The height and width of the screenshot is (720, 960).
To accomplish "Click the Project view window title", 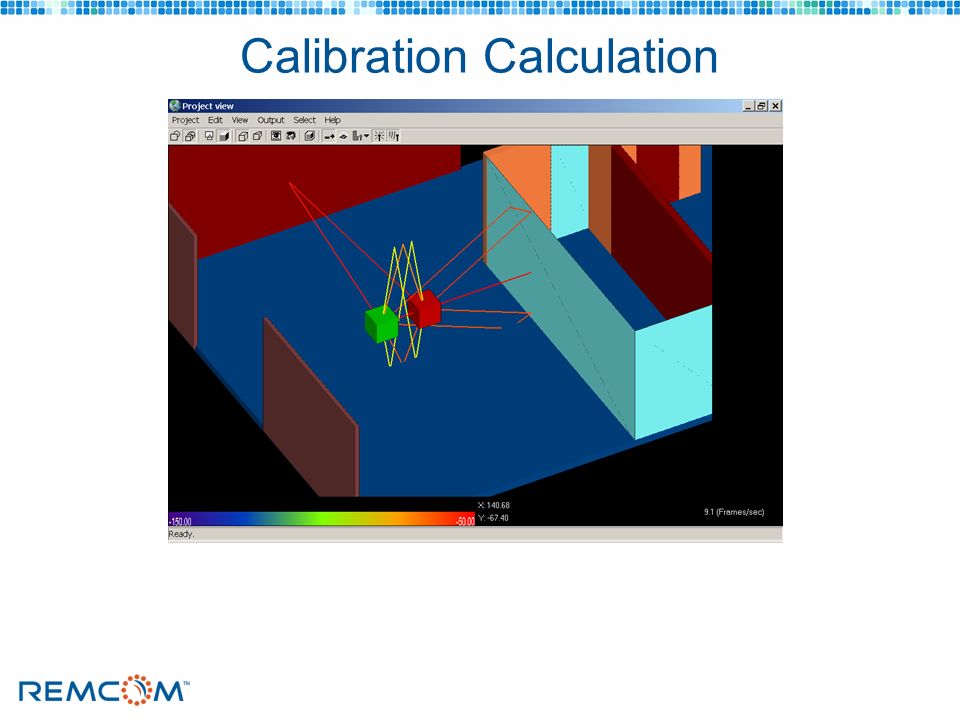I will pos(208,106).
